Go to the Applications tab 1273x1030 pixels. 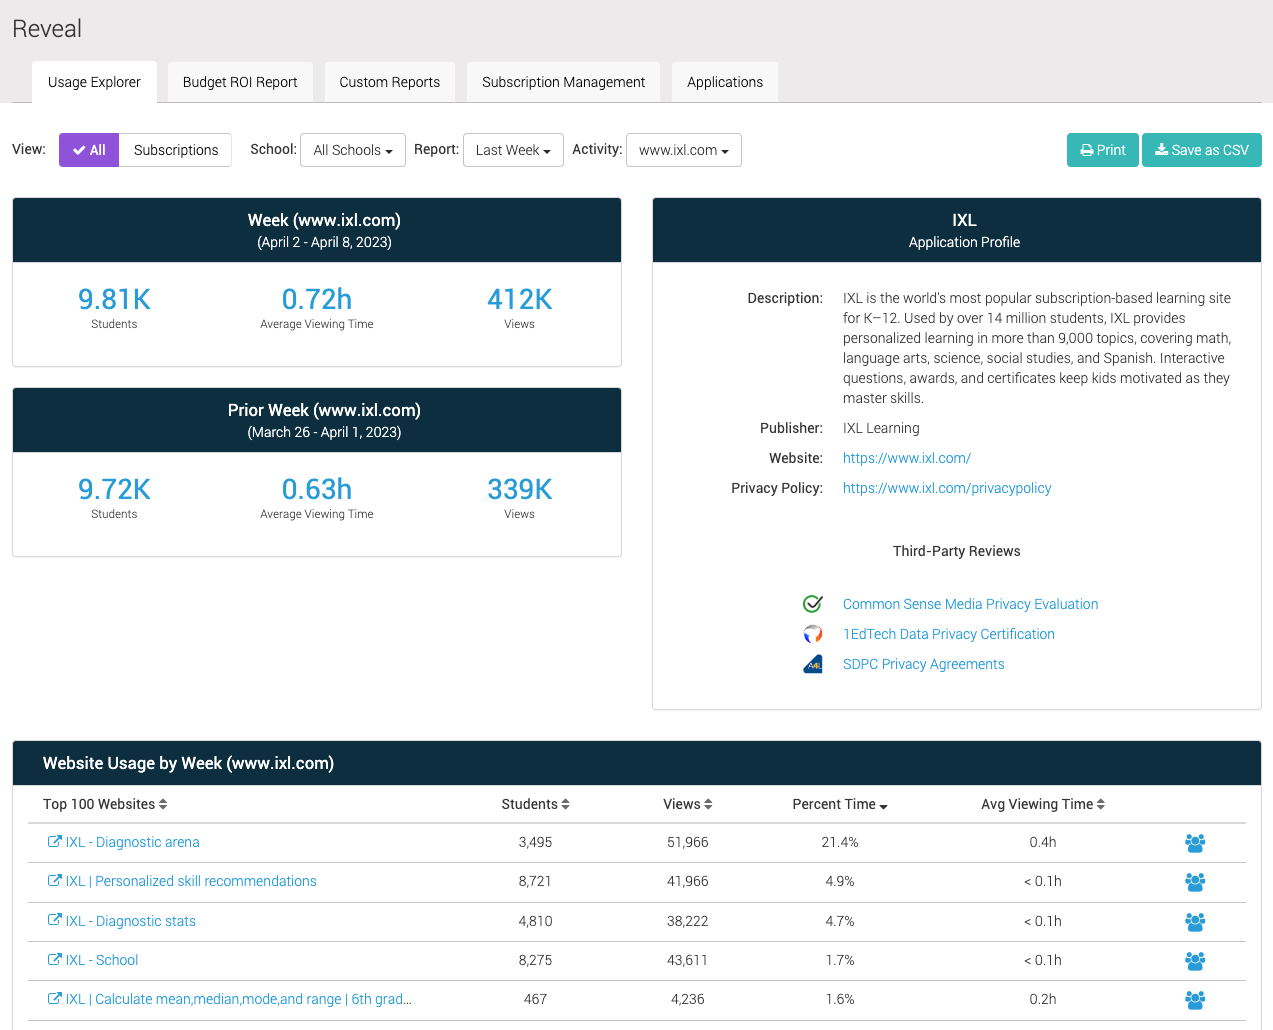pos(725,82)
